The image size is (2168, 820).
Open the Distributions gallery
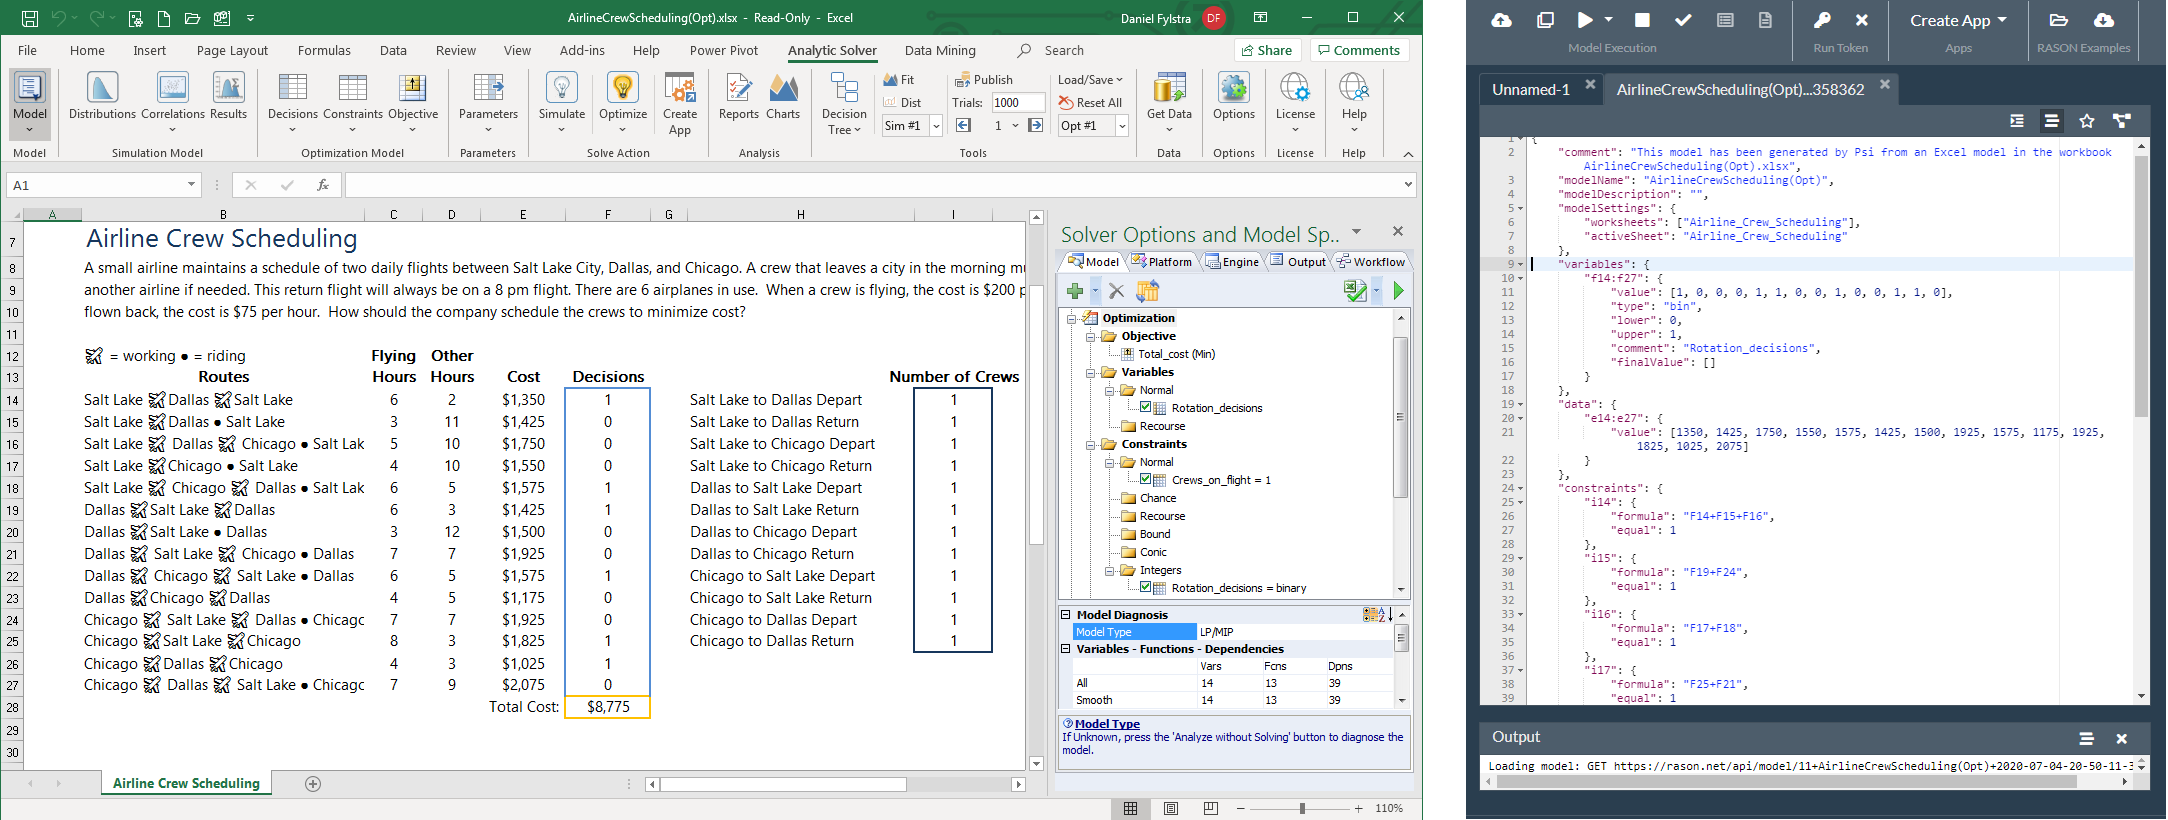tap(102, 97)
